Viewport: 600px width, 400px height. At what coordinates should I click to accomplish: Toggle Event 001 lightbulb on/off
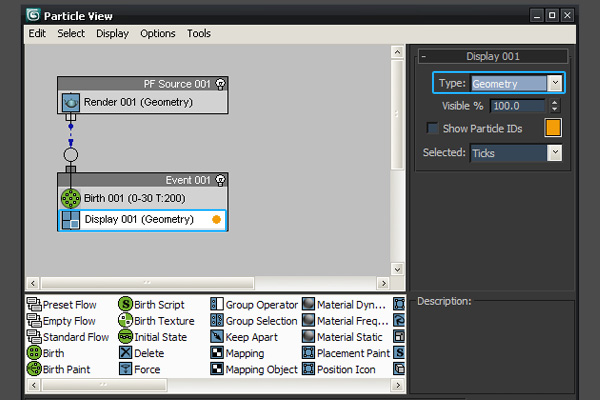coord(220,180)
